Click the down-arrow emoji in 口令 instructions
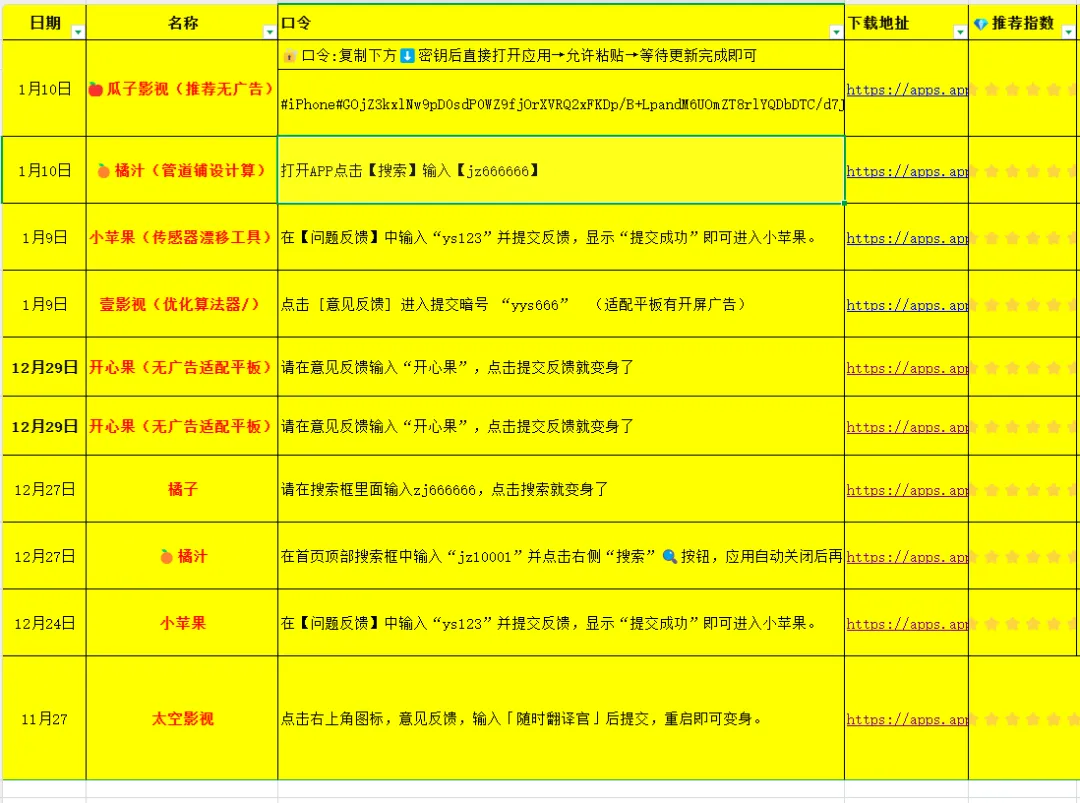This screenshot has width=1080, height=803. tap(407, 56)
